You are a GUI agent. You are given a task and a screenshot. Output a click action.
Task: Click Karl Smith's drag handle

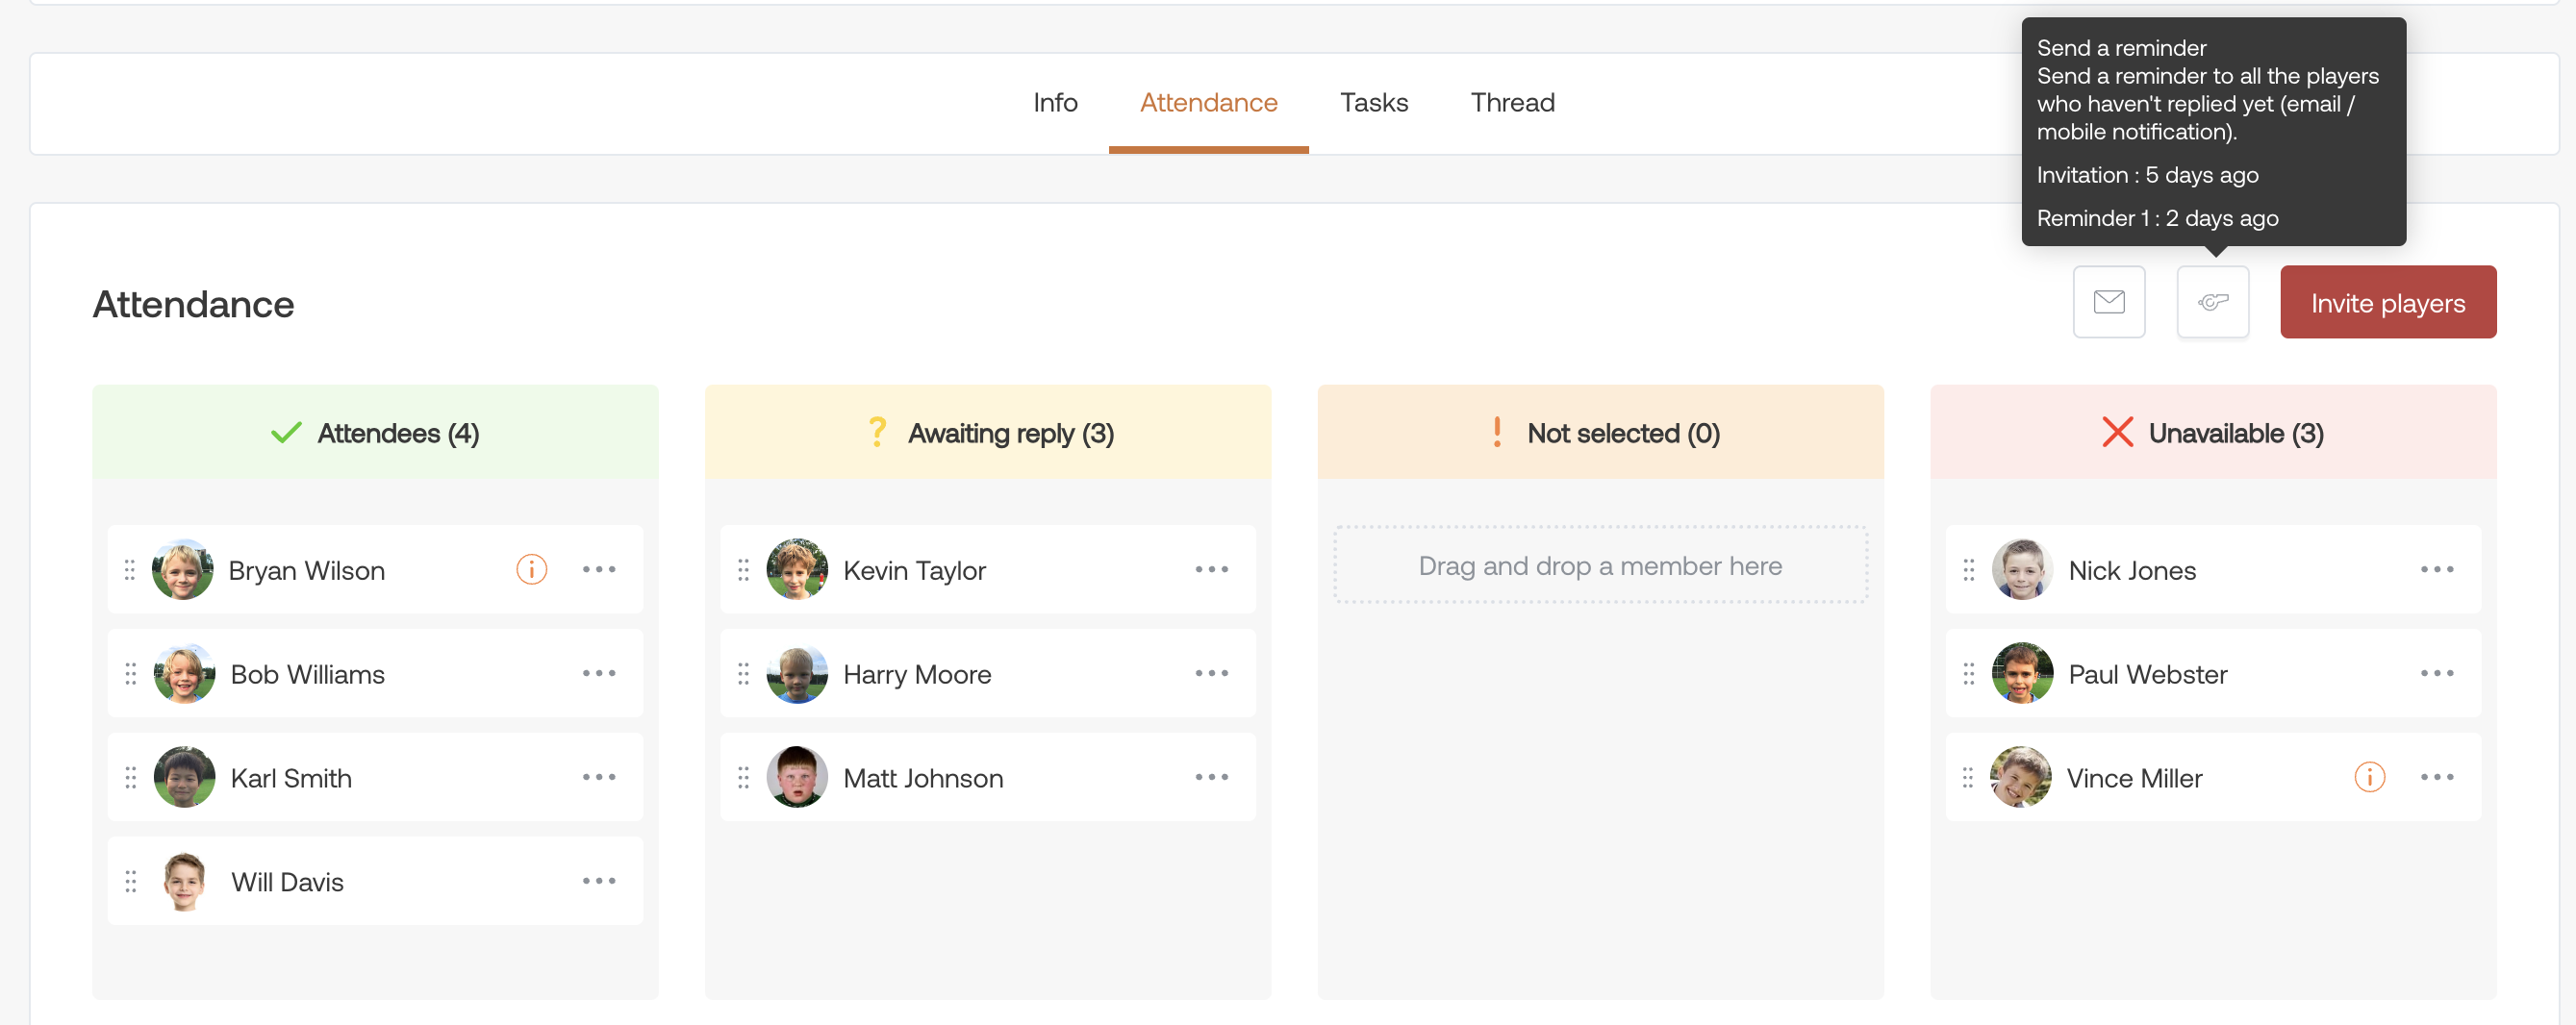(x=130, y=778)
